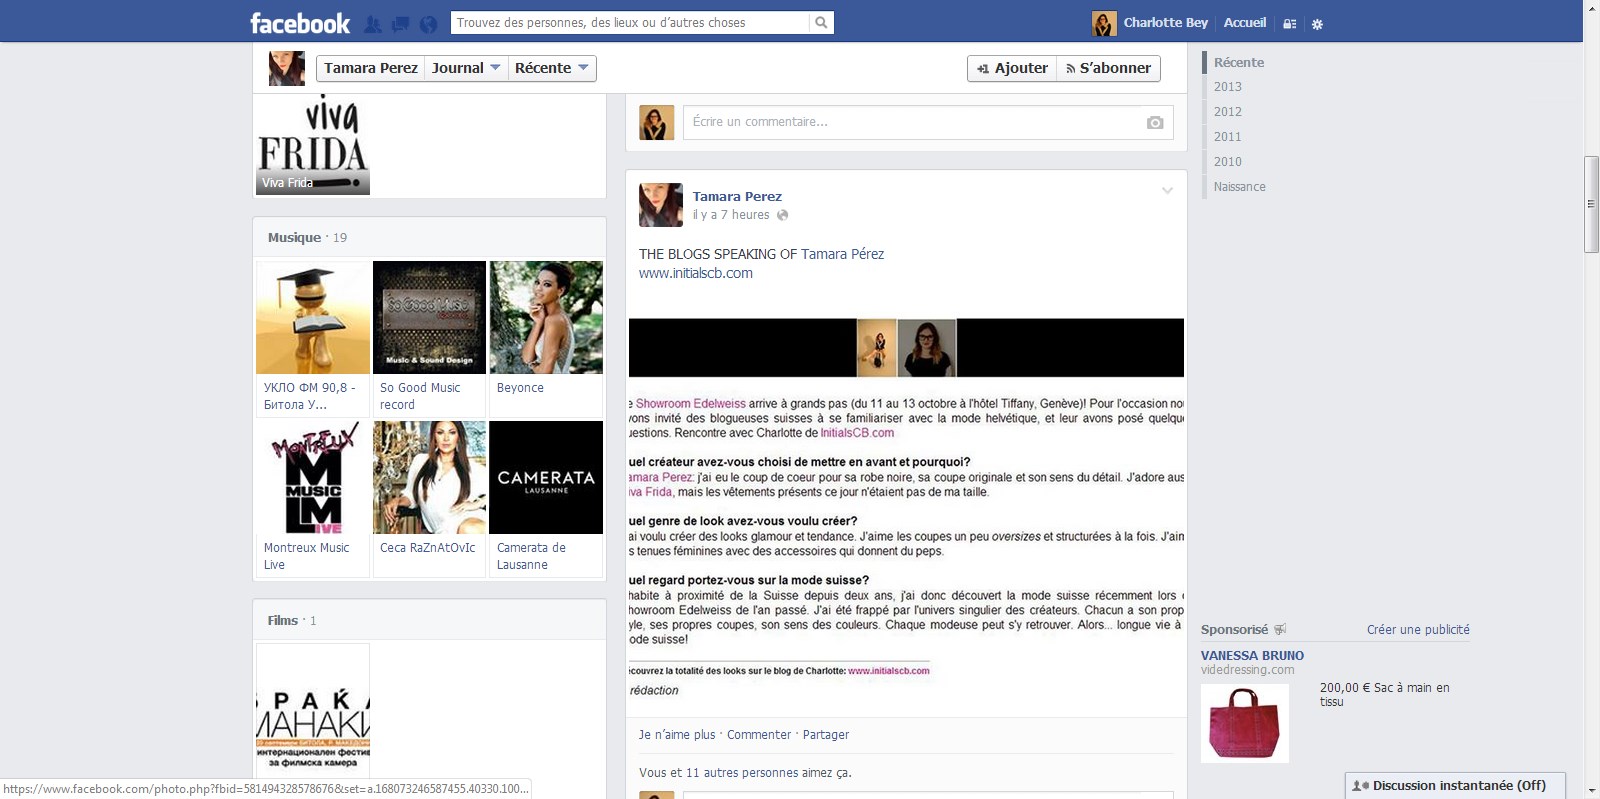Go to Accueil home link
The height and width of the screenshot is (799, 1600).
pos(1245,23)
